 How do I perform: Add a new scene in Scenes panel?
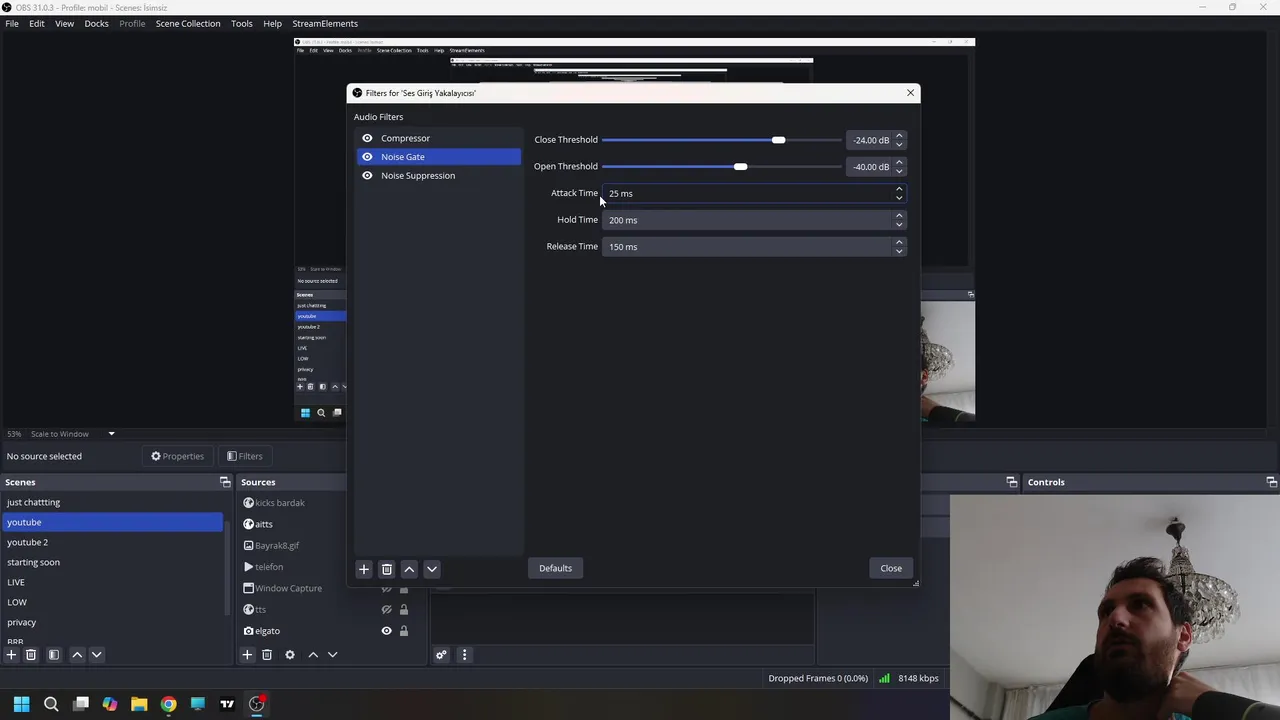pyautogui.click(x=11, y=655)
